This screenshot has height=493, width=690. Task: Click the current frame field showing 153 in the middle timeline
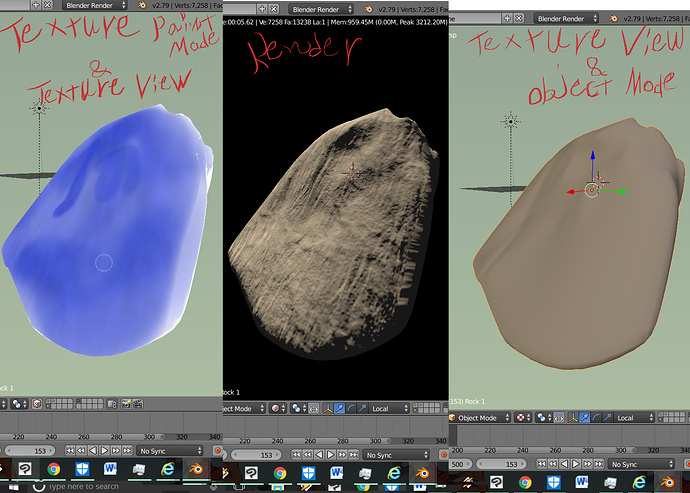[257, 455]
